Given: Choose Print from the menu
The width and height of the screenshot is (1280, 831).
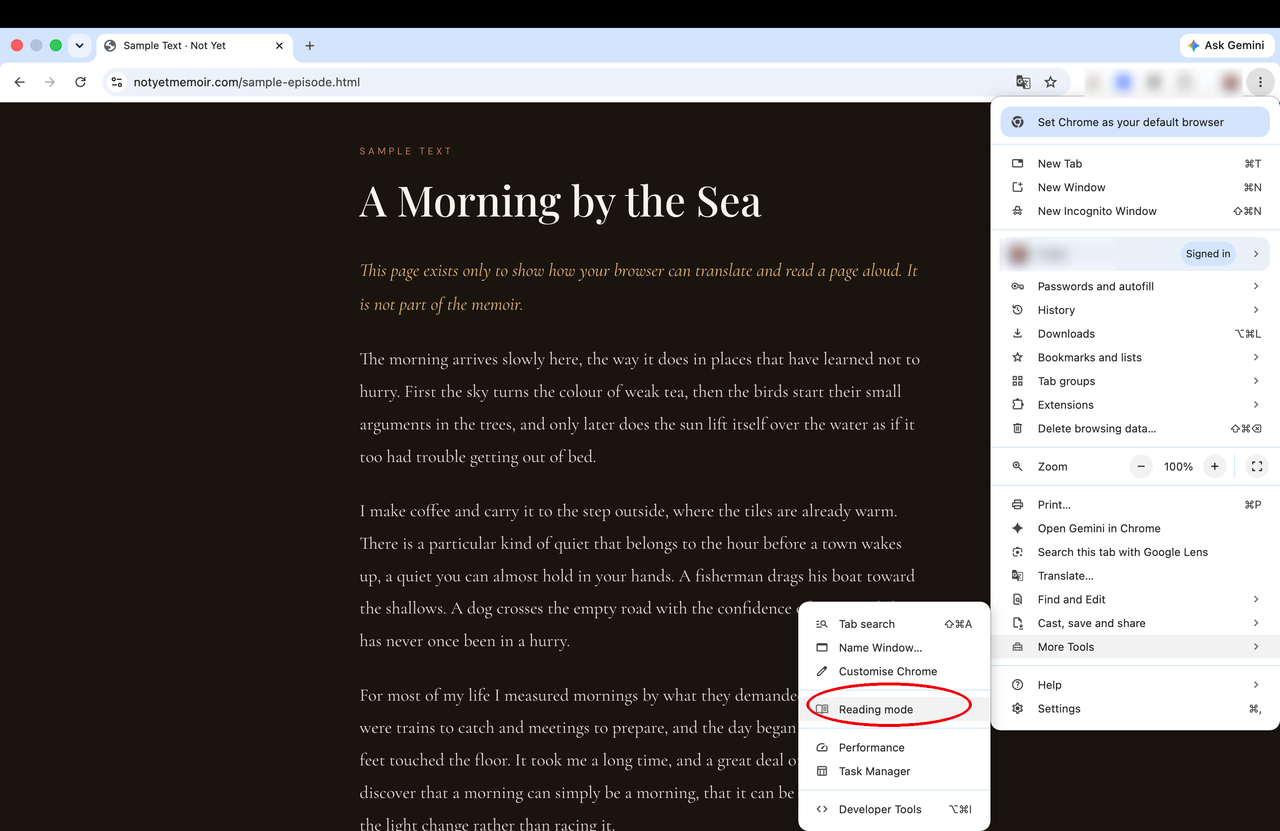Looking at the screenshot, I should (1135, 505).
